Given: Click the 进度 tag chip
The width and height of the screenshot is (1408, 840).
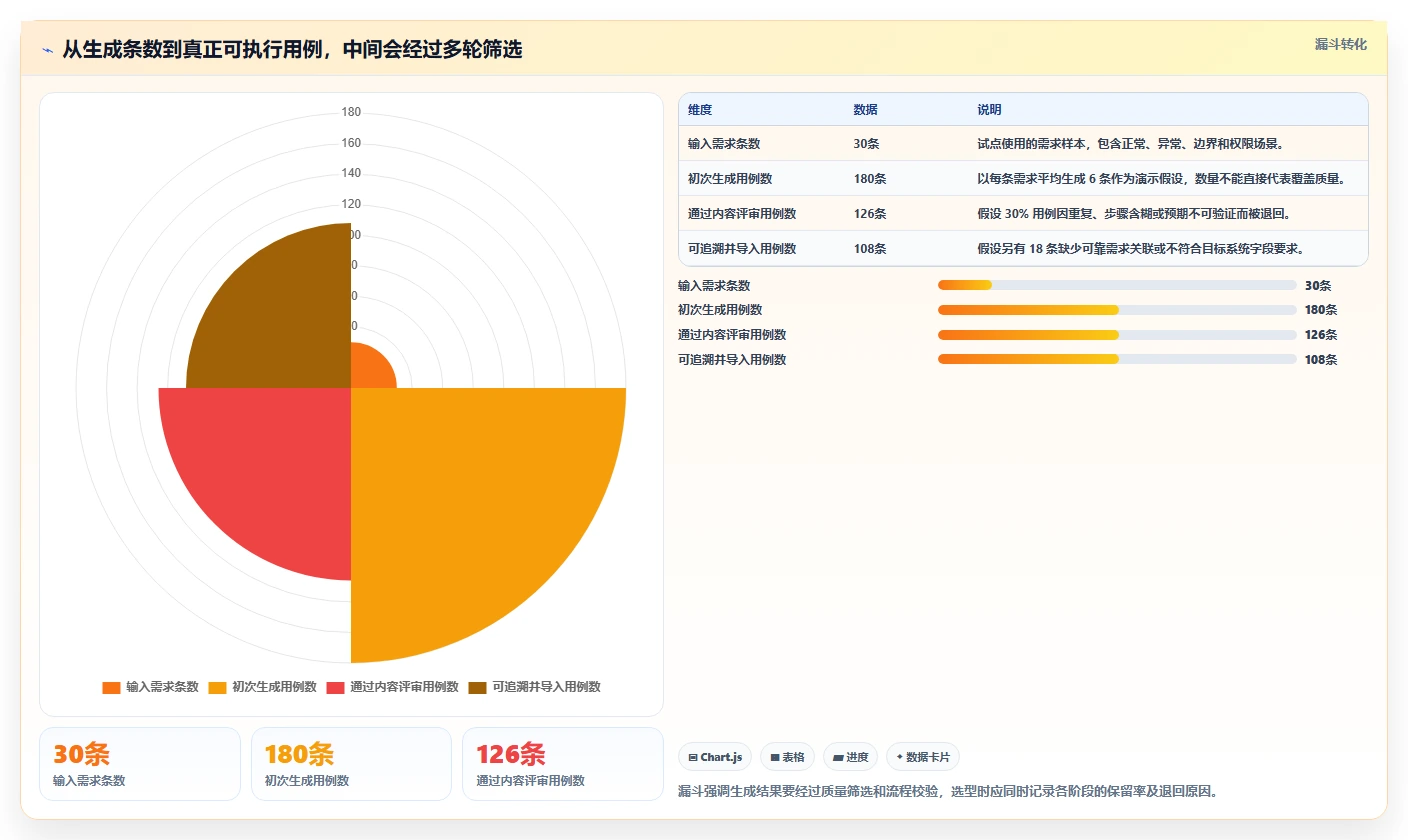Looking at the screenshot, I should click(850, 757).
